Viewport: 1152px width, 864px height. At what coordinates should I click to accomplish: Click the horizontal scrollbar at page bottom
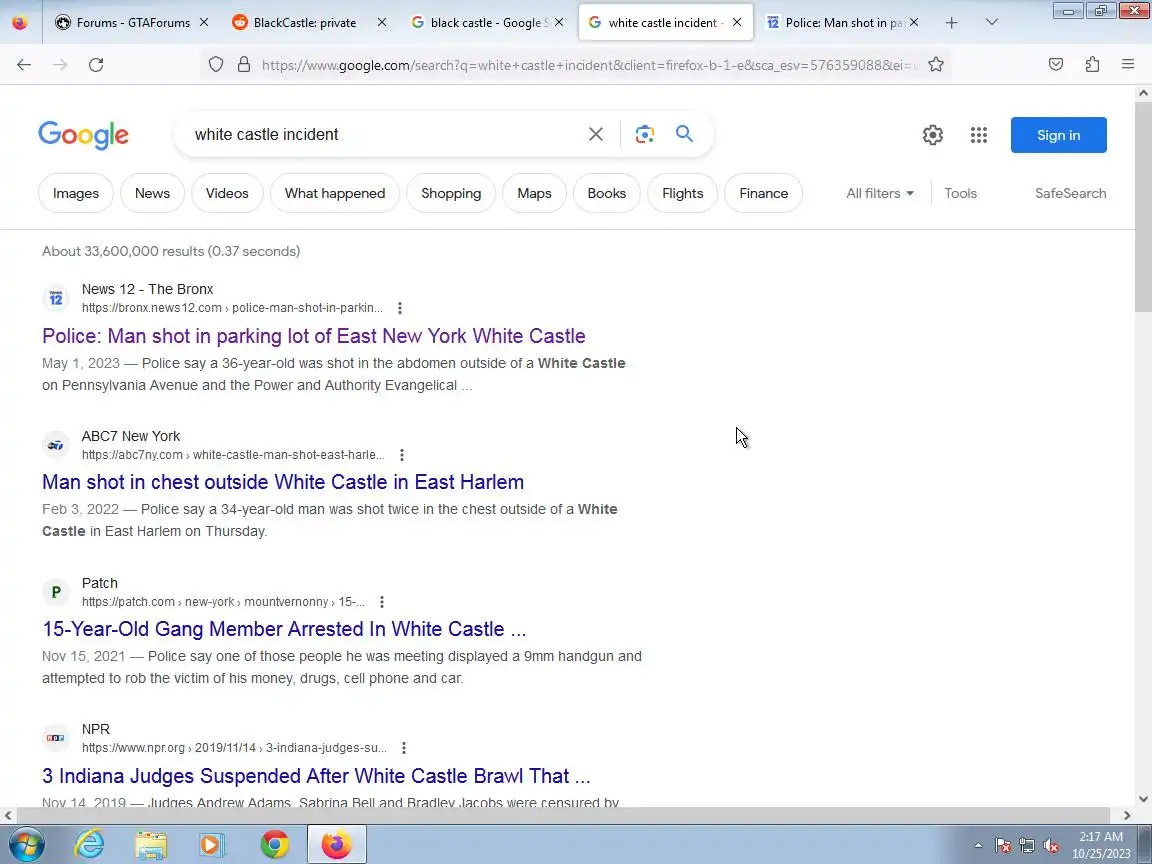pos(563,815)
